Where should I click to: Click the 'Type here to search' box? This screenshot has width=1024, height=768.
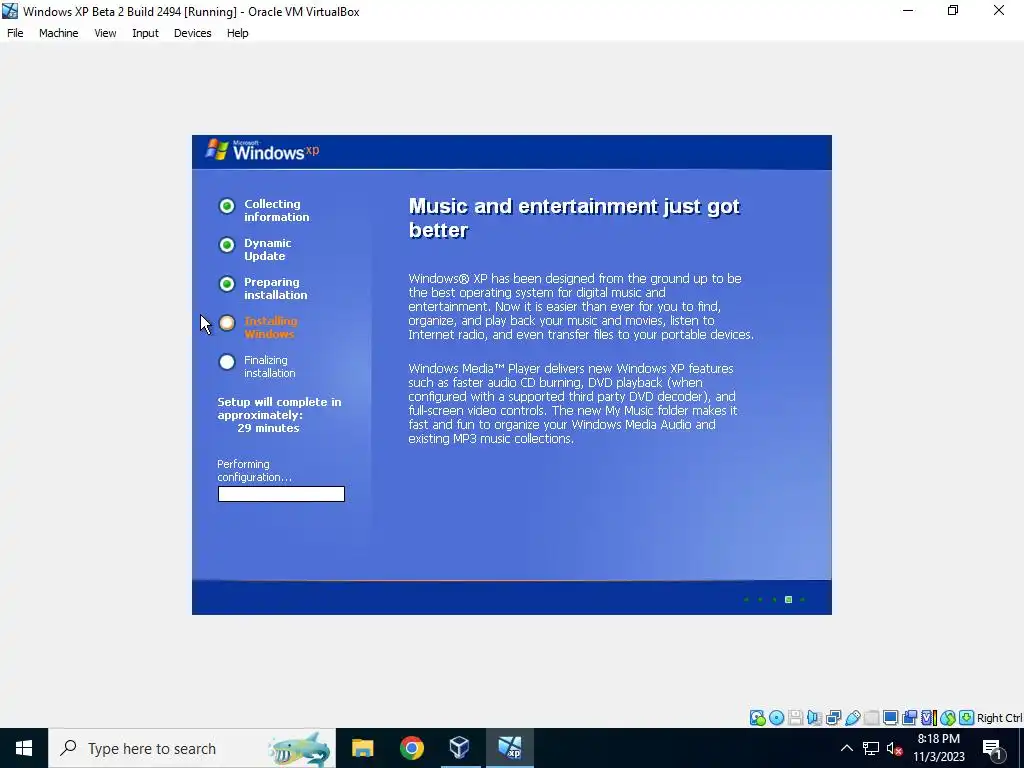click(192, 748)
